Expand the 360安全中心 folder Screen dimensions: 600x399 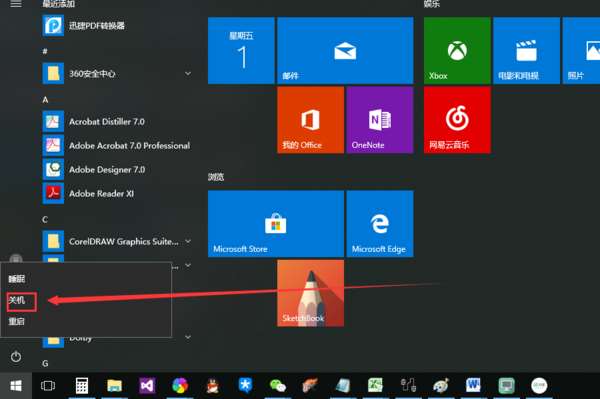point(188,73)
